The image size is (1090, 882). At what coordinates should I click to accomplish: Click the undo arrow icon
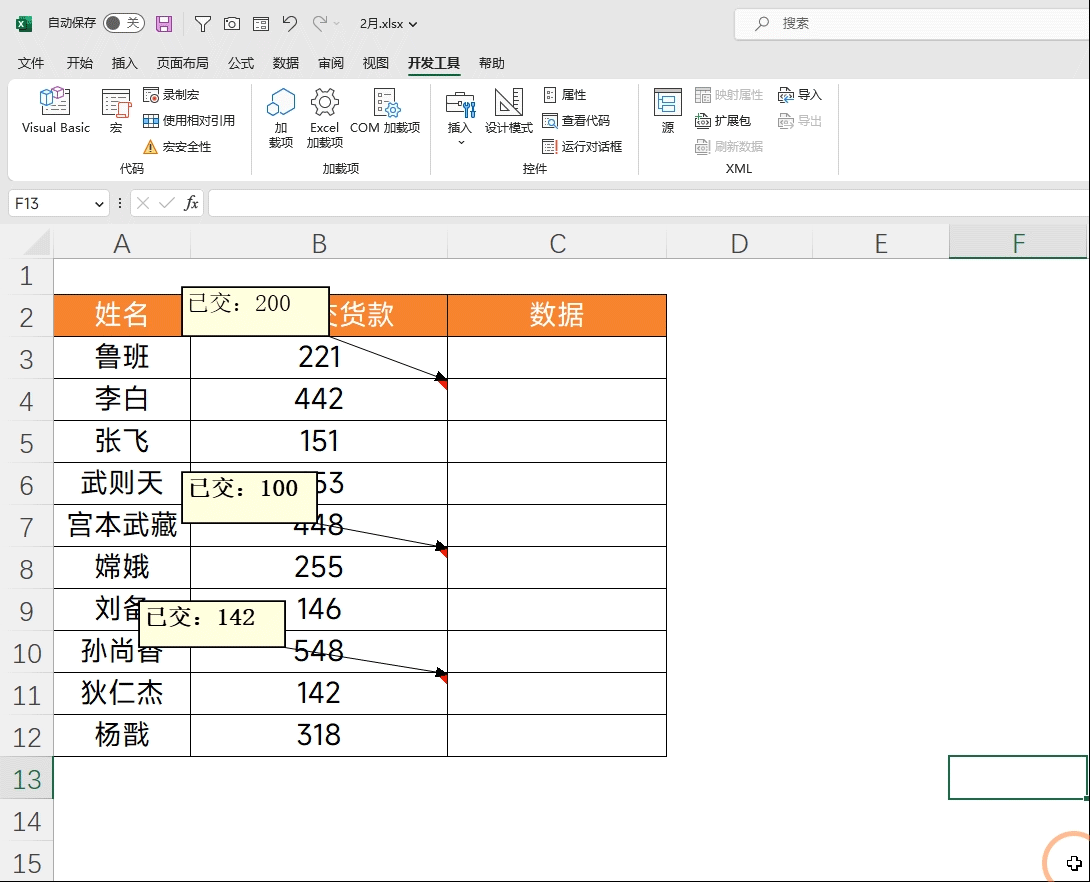pos(290,24)
